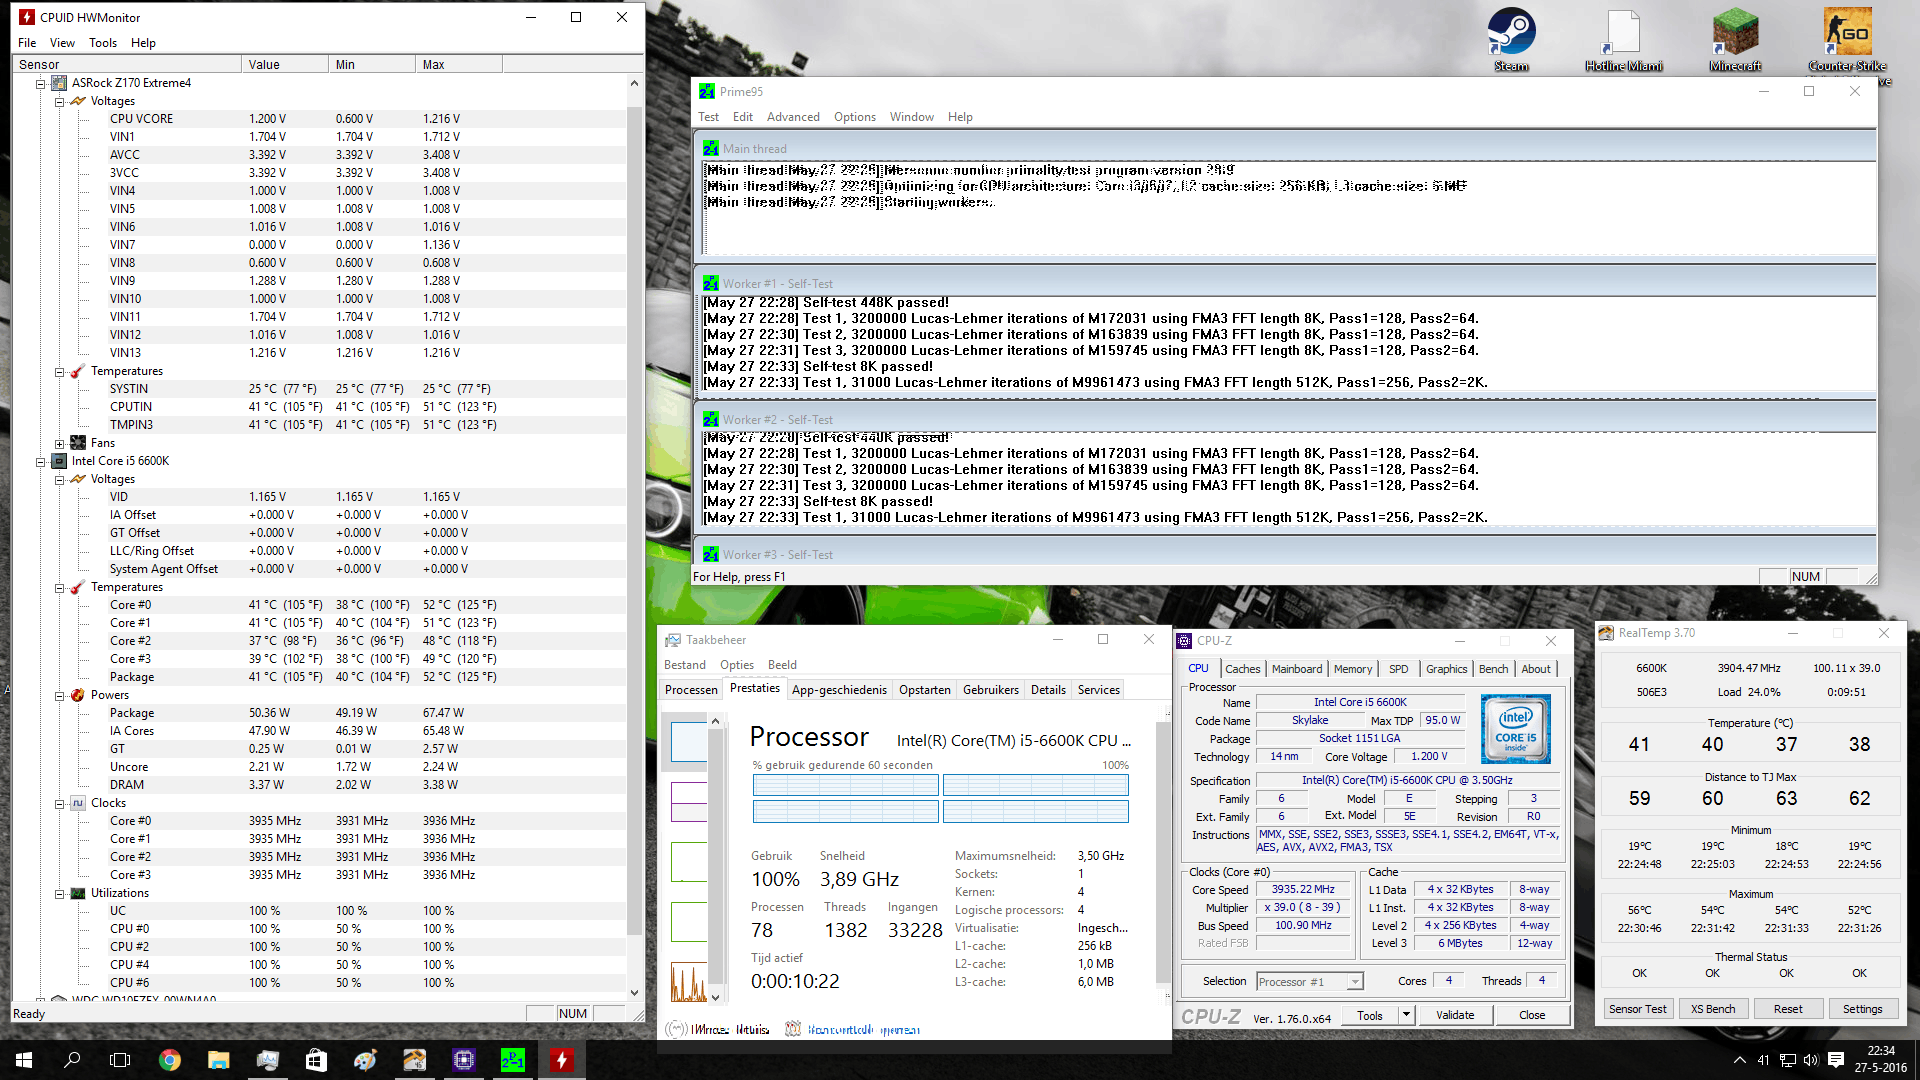Click the Sensor Test button in RealTemp
The width and height of the screenshot is (1920, 1080).
click(x=1637, y=1009)
